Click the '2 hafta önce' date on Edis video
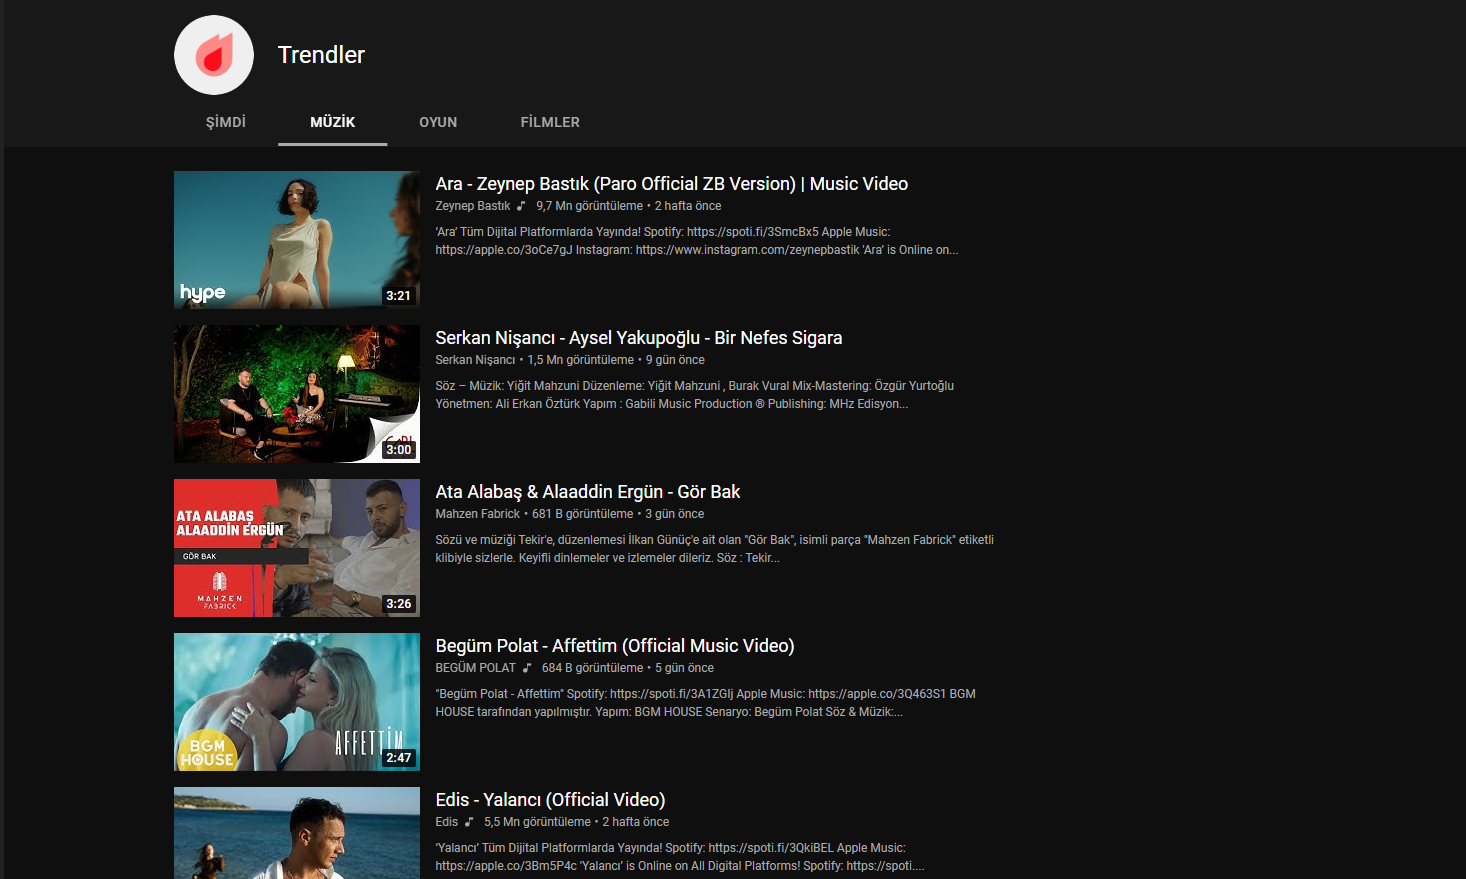Viewport: 1466px width, 879px height. [x=636, y=822]
